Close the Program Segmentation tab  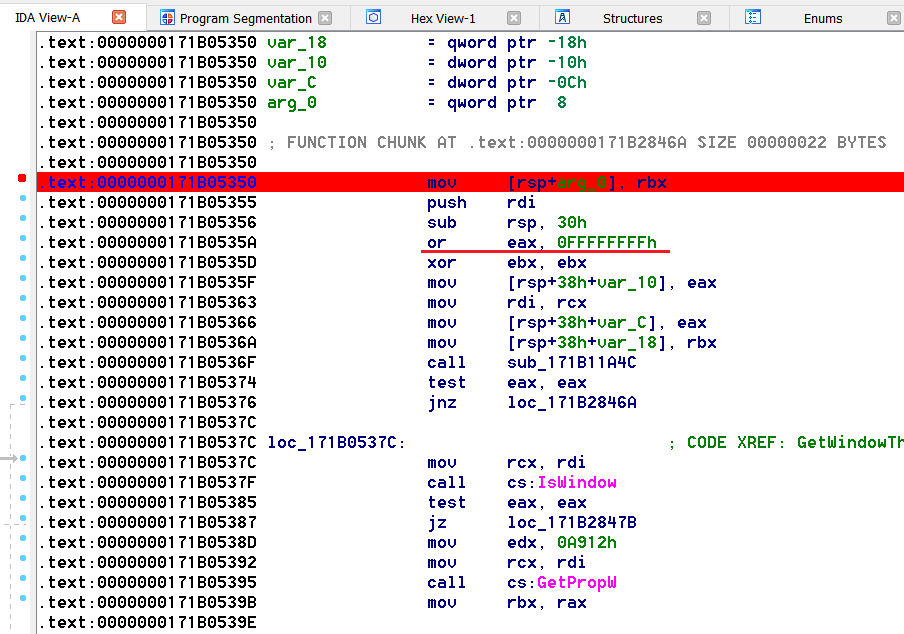click(325, 18)
